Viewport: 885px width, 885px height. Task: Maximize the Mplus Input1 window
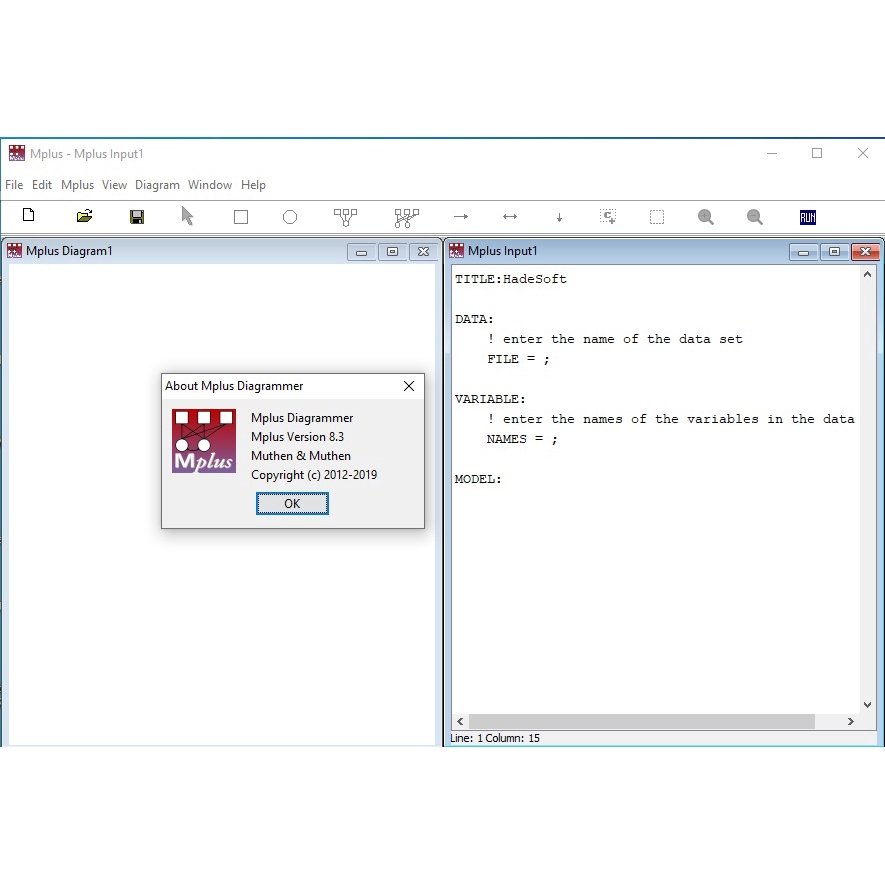point(834,252)
